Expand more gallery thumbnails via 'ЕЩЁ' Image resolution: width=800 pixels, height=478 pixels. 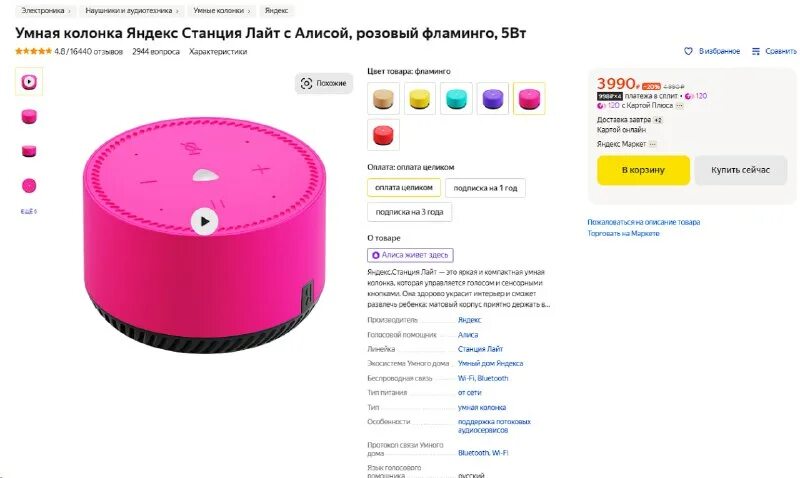click(x=29, y=211)
